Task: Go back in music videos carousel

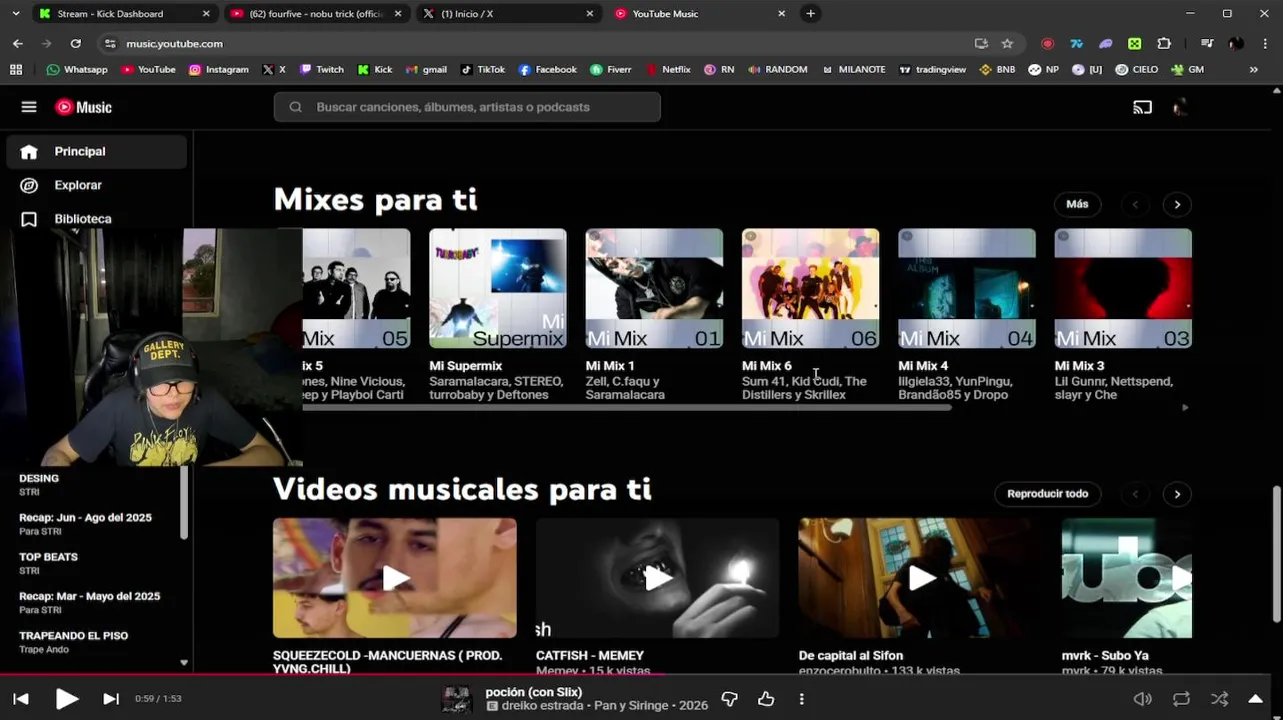Action: click(1135, 494)
